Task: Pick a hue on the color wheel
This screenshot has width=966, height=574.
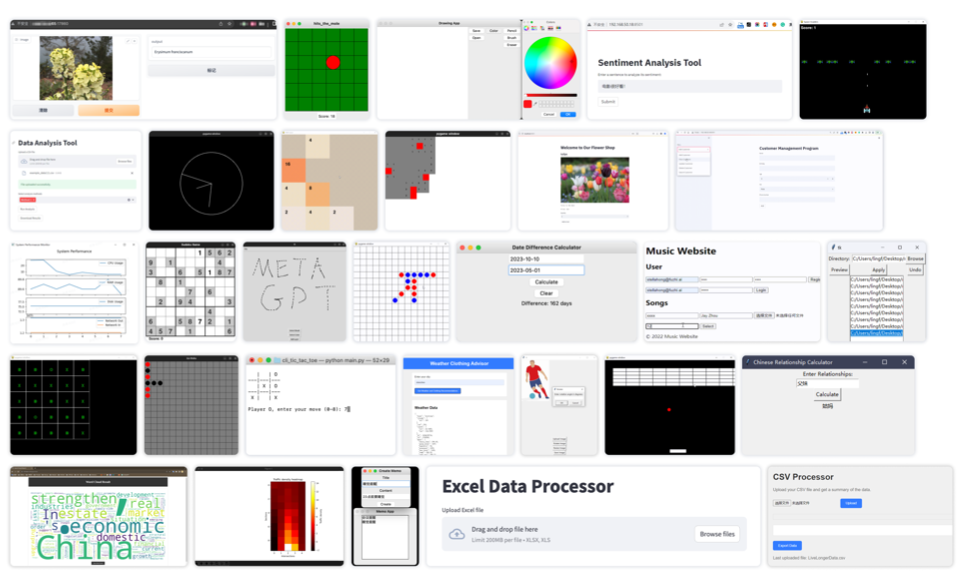Action: 550,63
